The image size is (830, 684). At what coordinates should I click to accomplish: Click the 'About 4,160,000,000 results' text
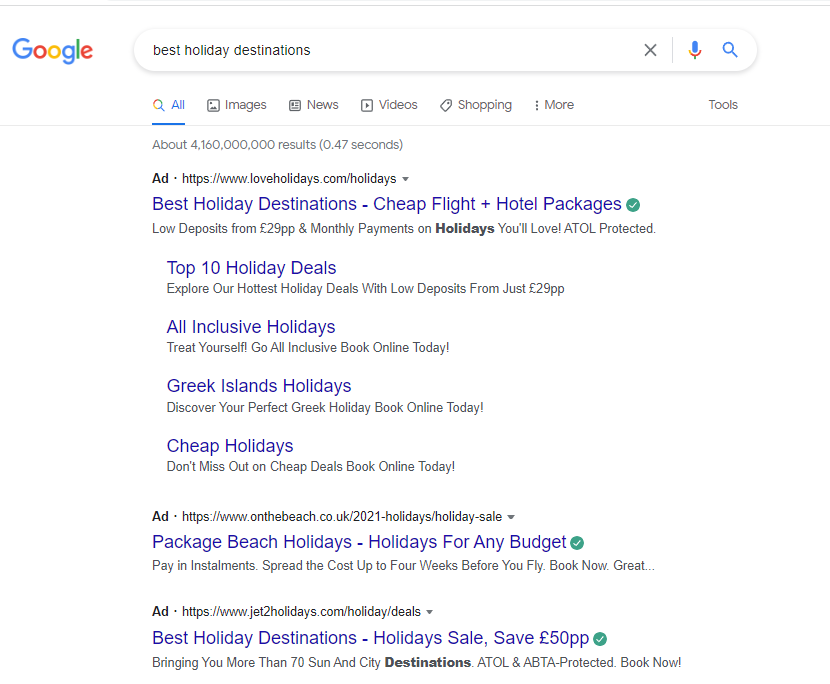click(x=277, y=145)
